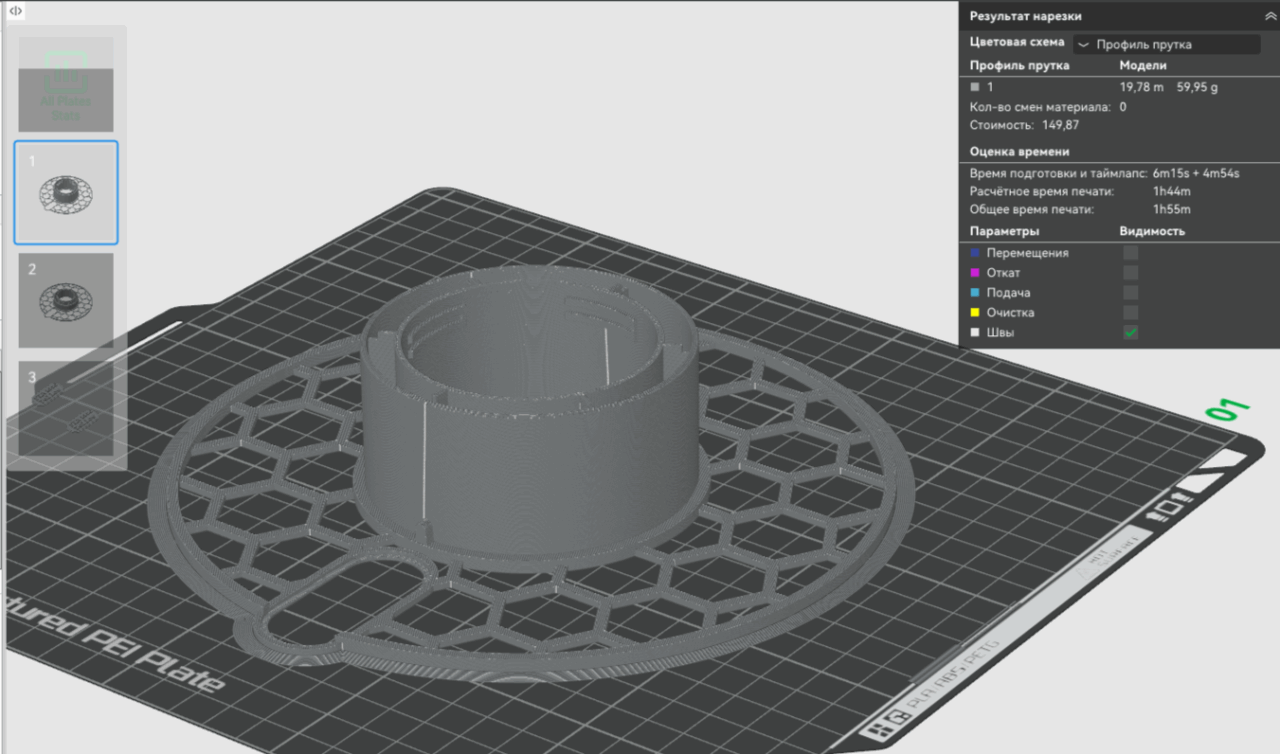Click the green 01 plate number label

[x=1228, y=410]
